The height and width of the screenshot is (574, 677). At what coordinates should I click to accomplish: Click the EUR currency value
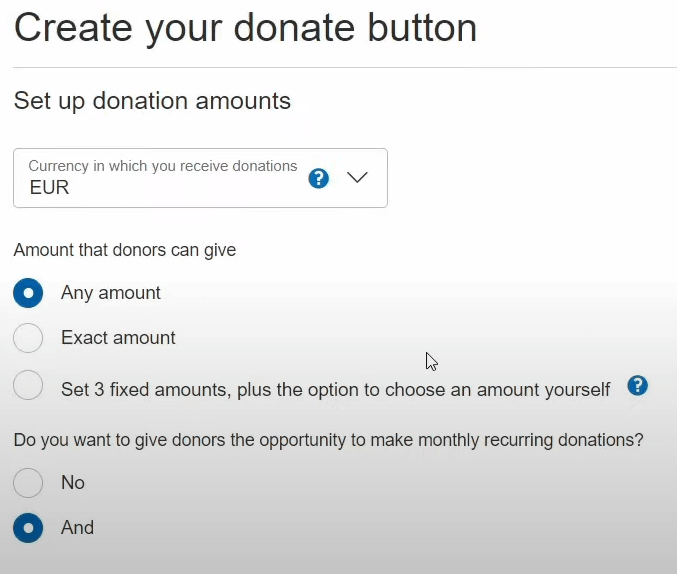pyautogui.click(x=50, y=187)
